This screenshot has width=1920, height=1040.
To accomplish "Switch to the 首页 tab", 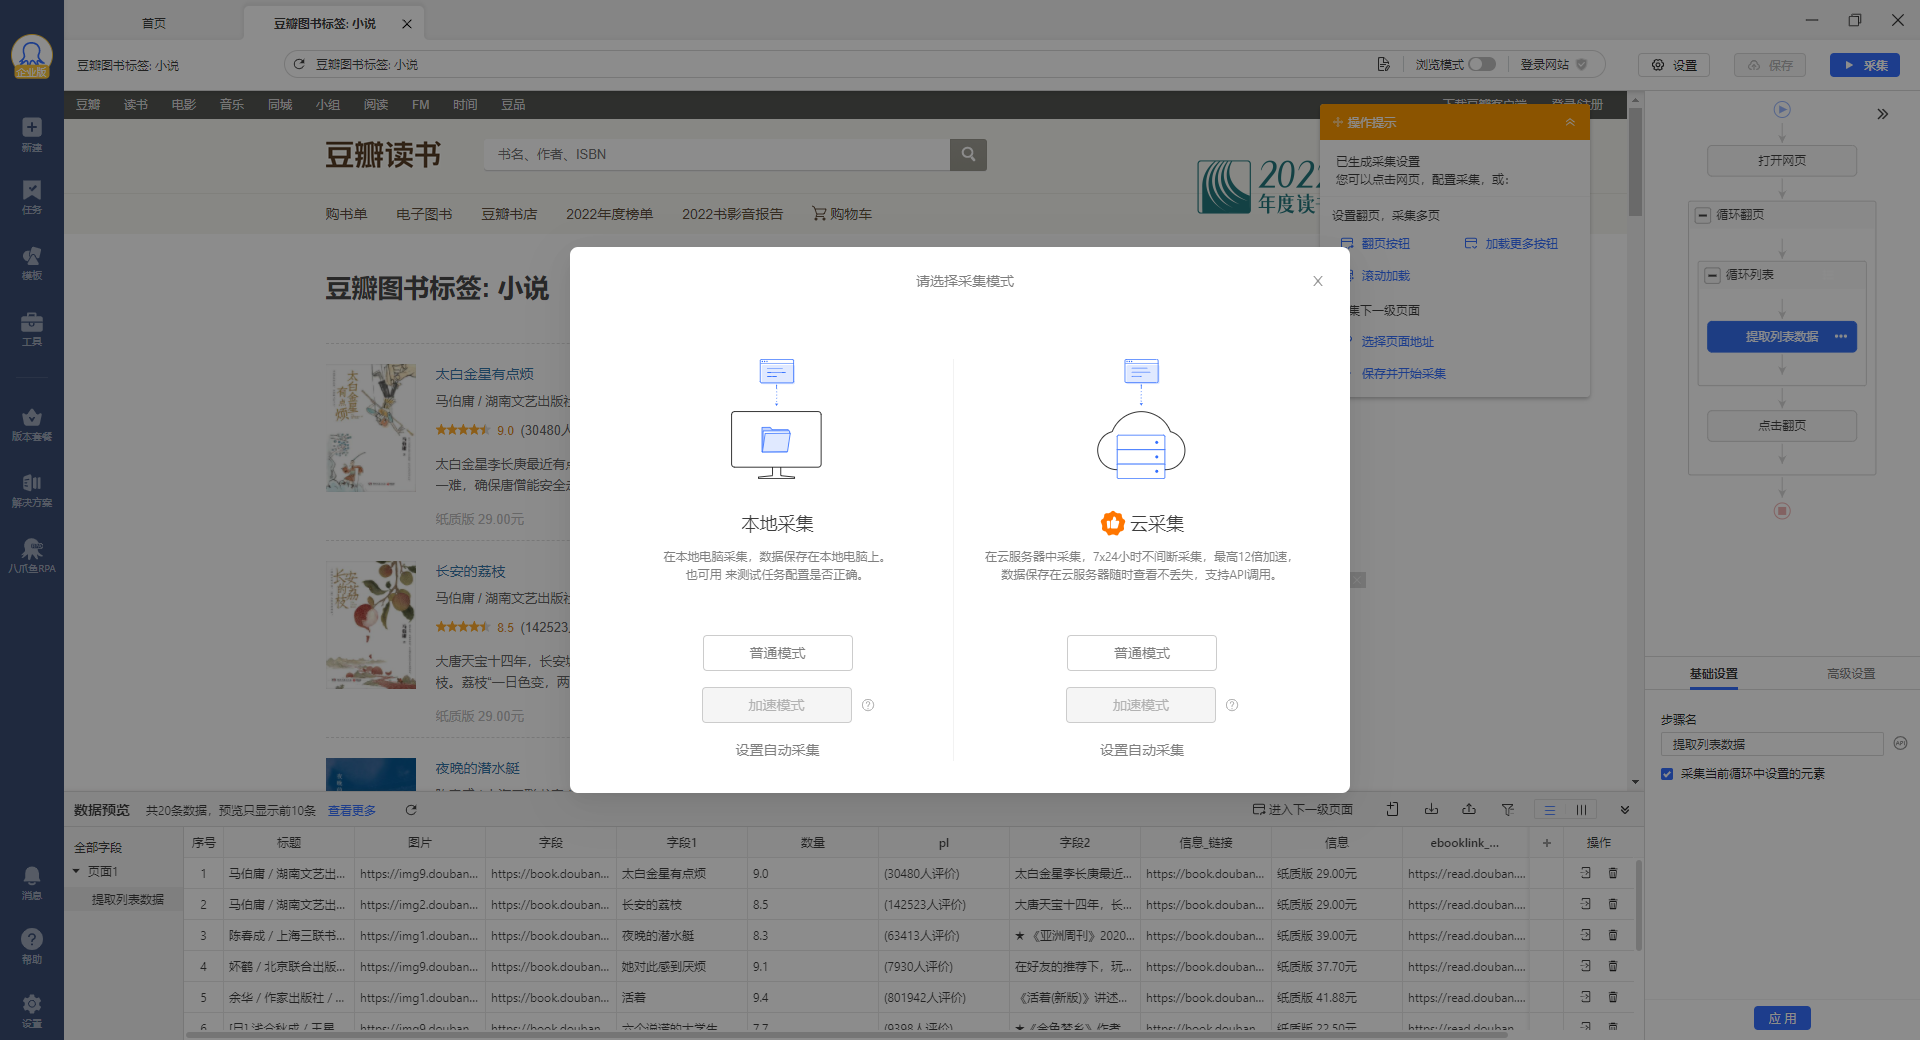I will point(153,22).
